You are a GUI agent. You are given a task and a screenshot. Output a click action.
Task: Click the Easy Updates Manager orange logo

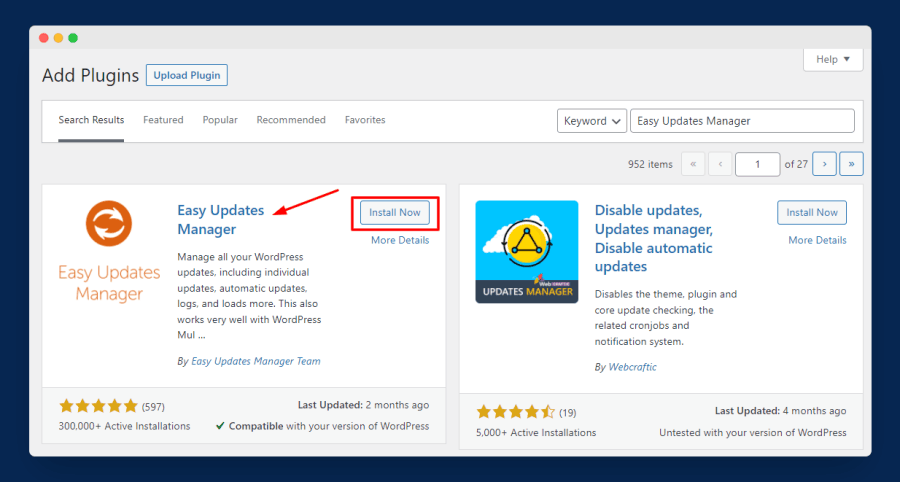109,251
